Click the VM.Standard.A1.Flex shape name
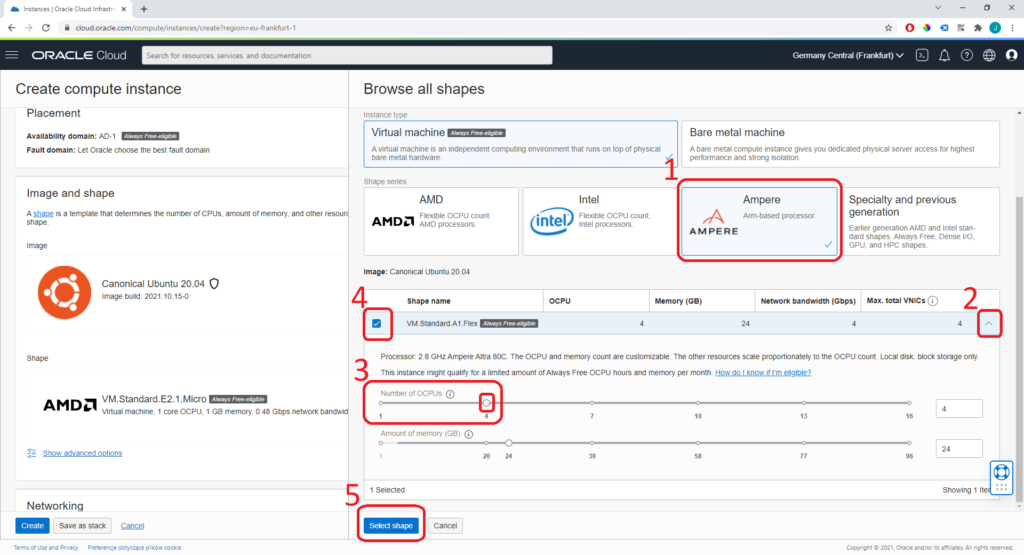The image size is (1024, 555). (441, 324)
